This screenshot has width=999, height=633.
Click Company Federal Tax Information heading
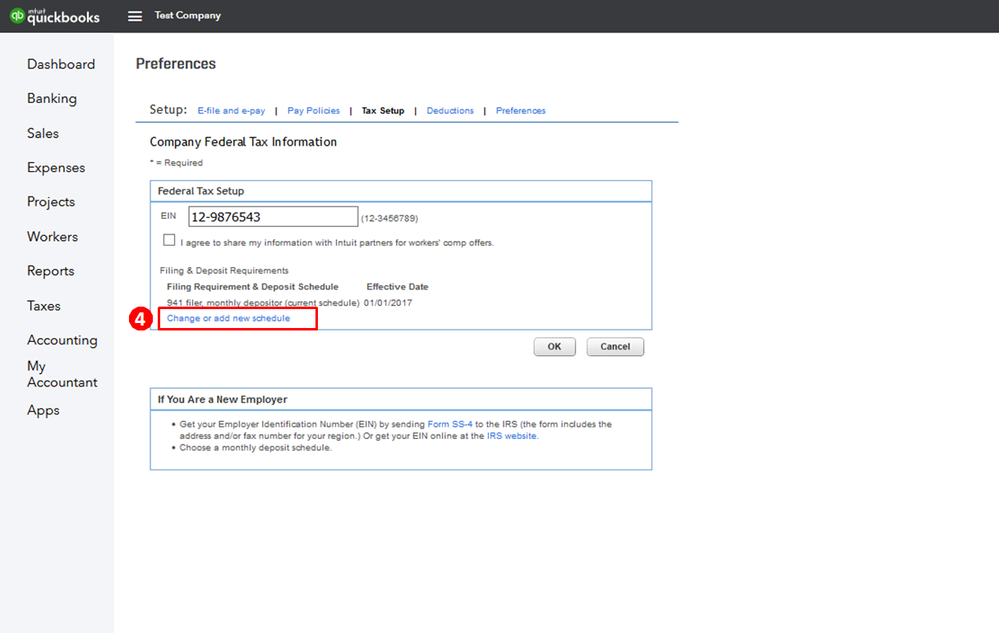(243, 142)
